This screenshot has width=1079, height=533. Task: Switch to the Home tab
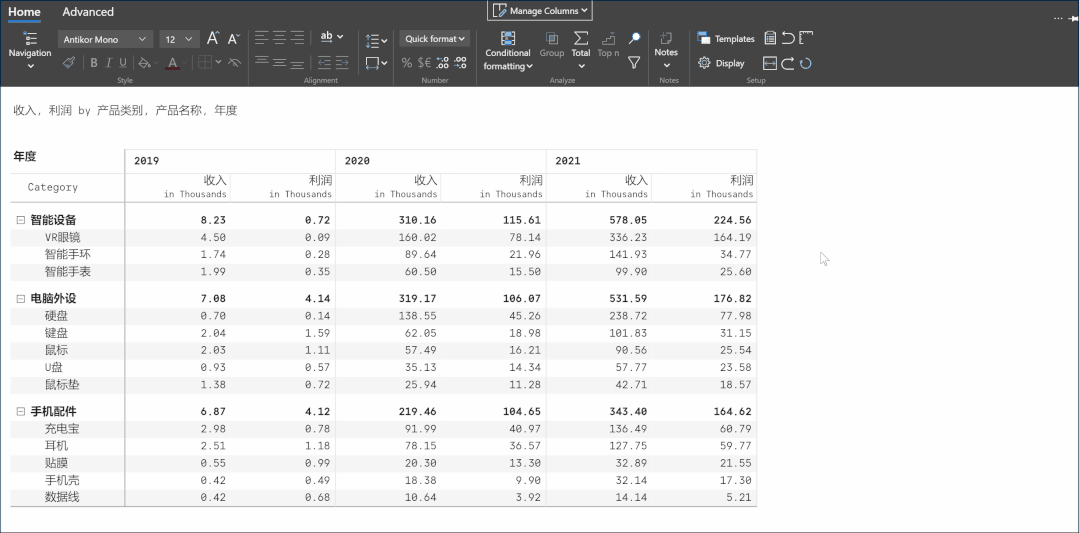click(x=24, y=12)
